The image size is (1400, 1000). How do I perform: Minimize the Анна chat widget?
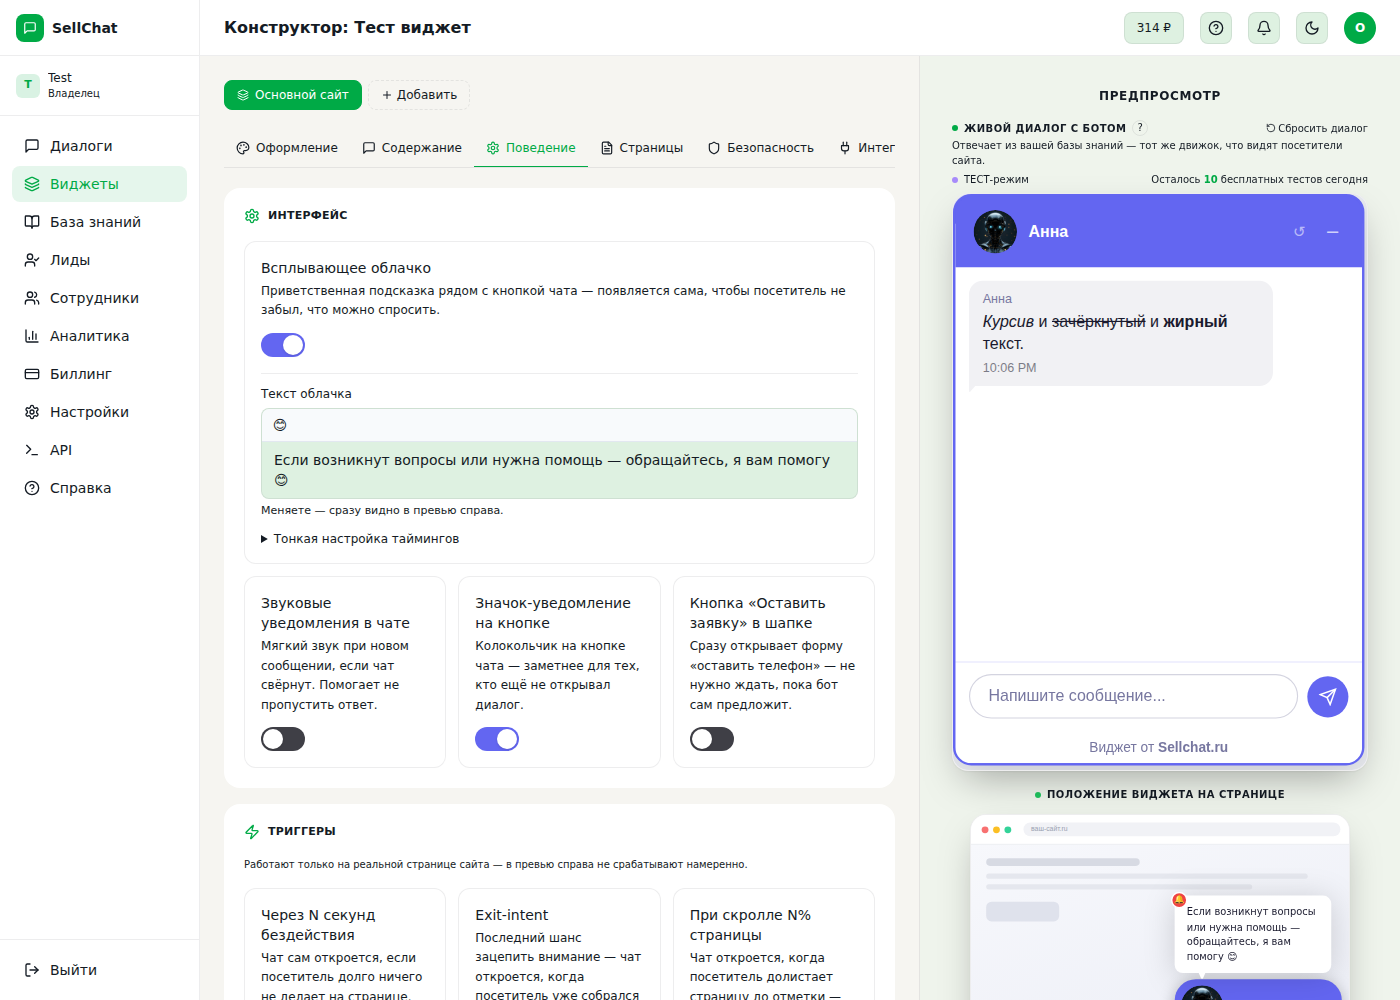1332,231
